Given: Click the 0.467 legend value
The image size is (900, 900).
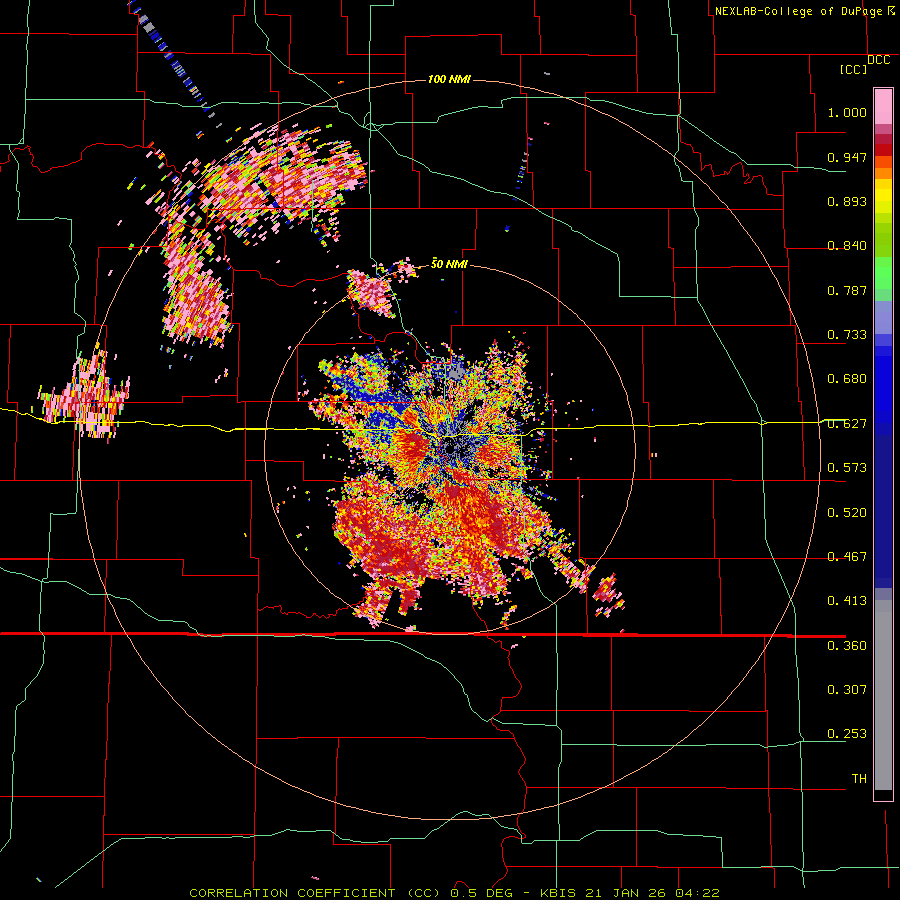Looking at the screenshot, I should tap(847, 557).
